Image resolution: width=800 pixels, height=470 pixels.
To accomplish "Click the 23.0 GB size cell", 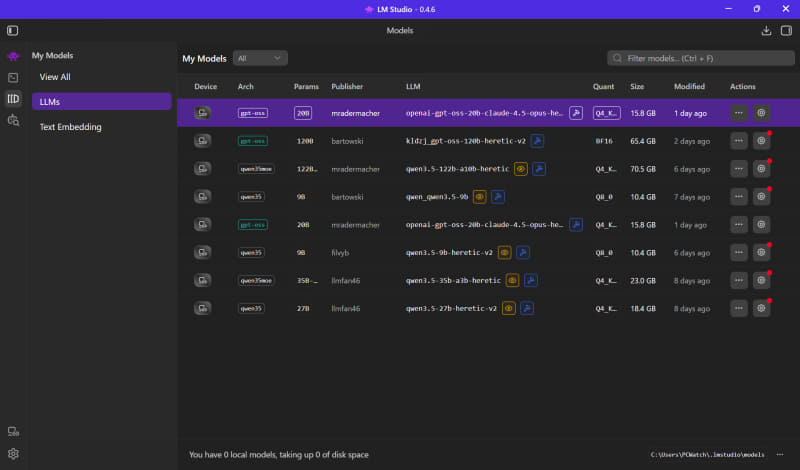I will (x=642, y=281).
